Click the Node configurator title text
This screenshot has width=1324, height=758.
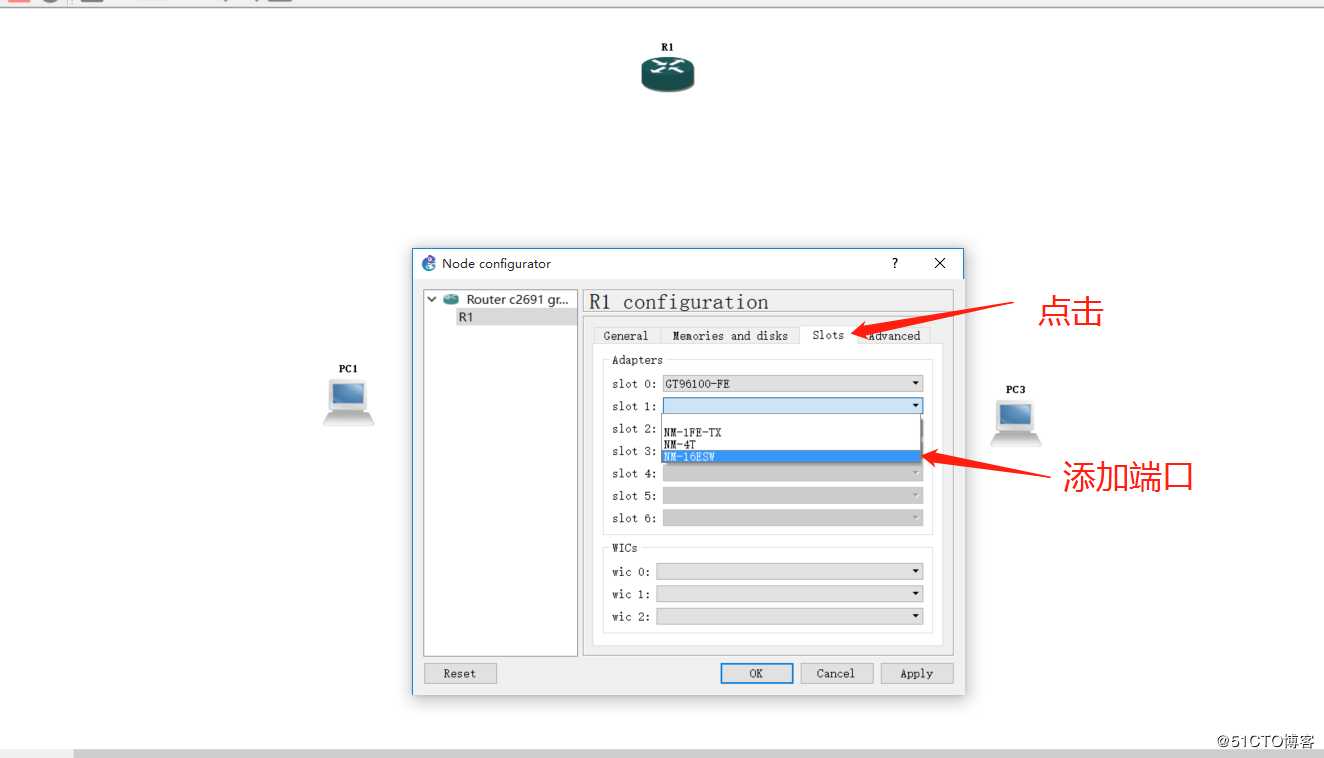click(x=496, y=264)
